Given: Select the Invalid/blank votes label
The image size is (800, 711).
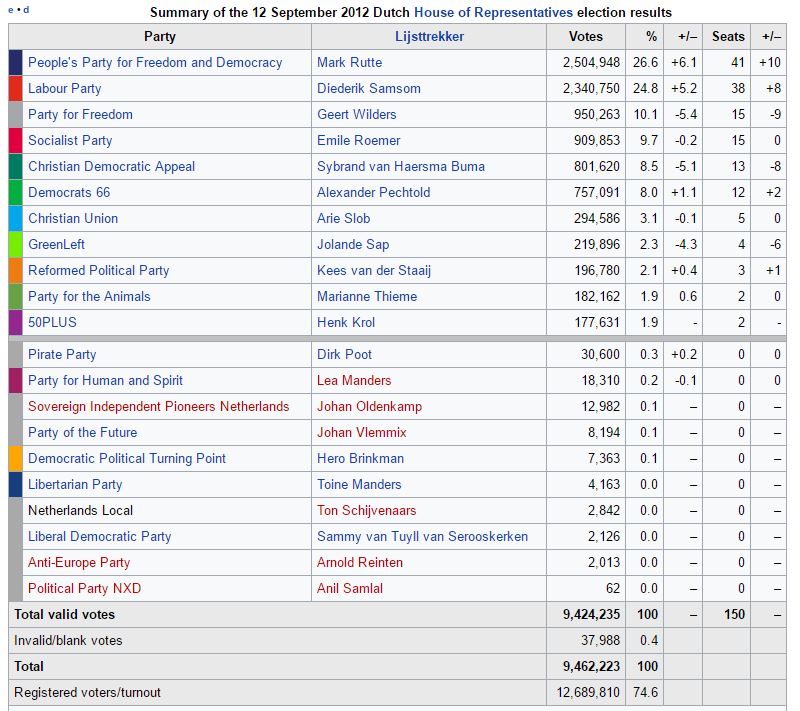Looking at the screenshot, I should coord(68,641).
